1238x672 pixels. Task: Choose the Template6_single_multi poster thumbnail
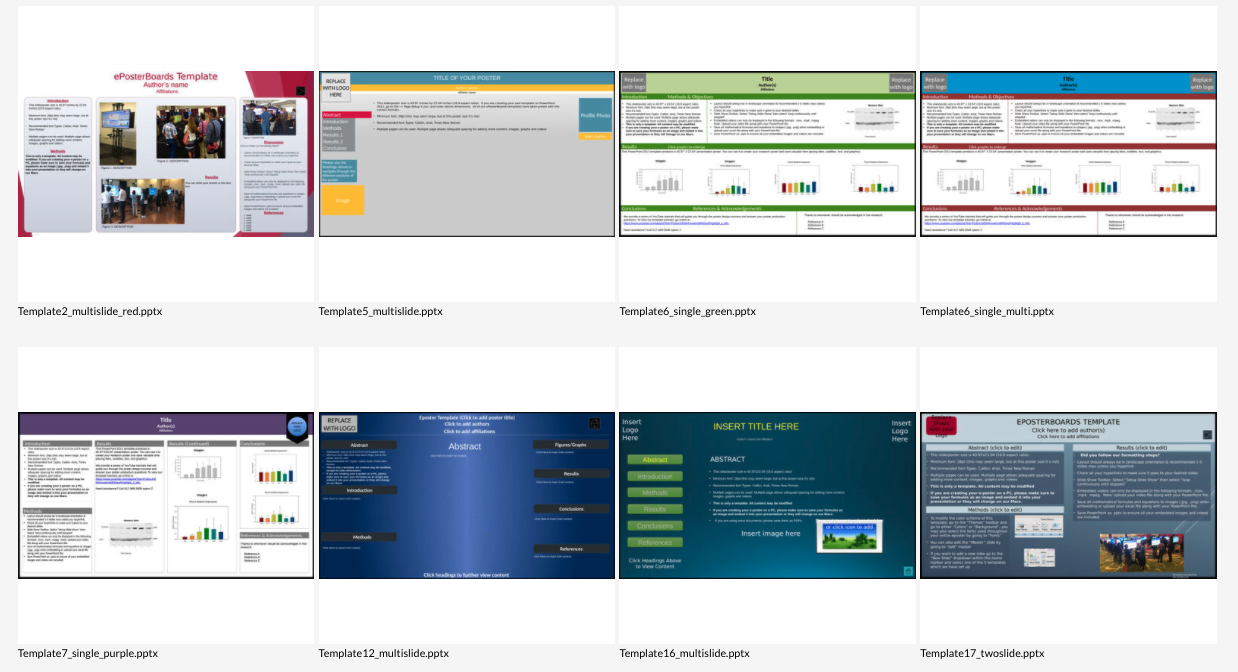(1068, 153)
